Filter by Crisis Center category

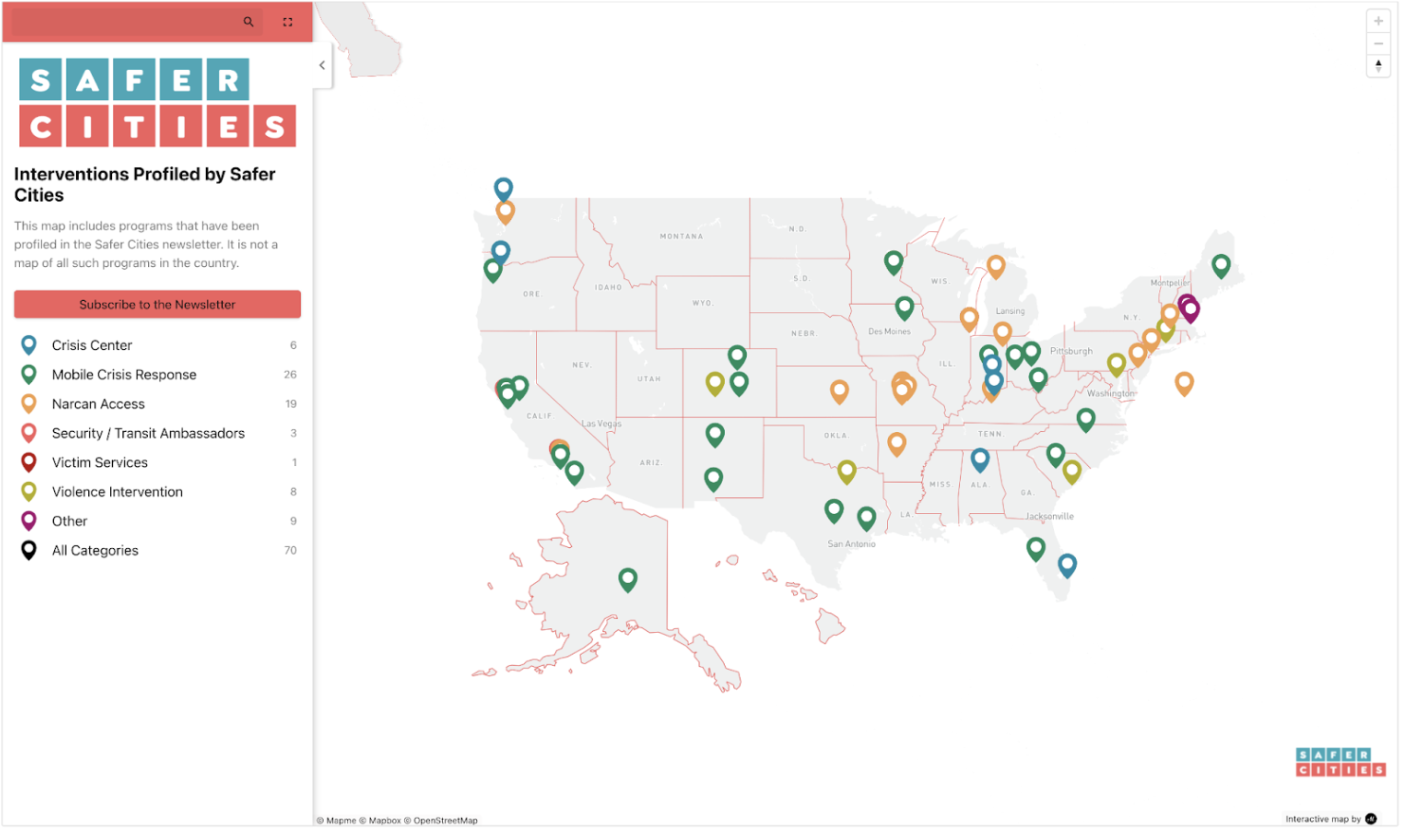pos(157,346)
